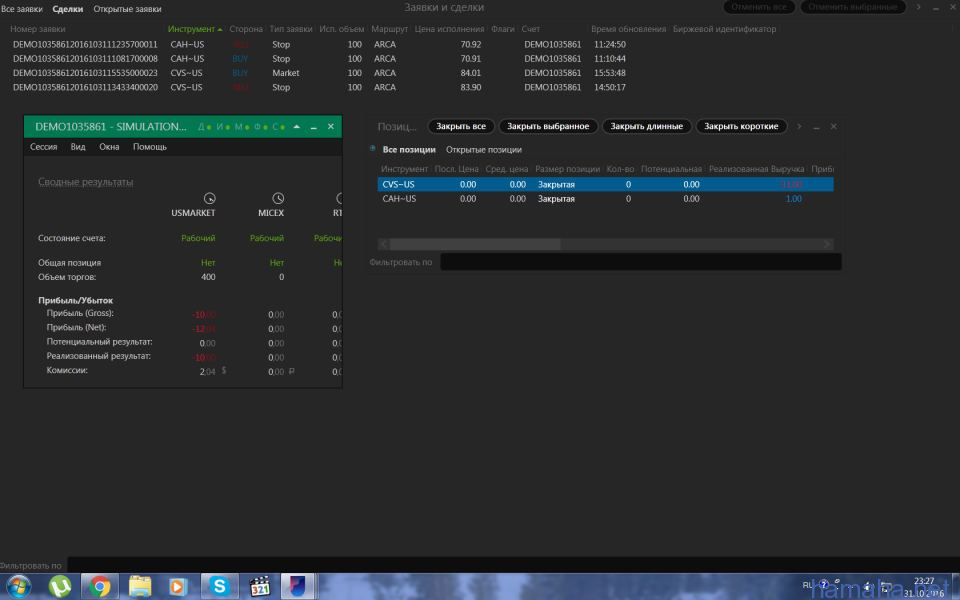Switch to the Все заявки tab
Image resolution: width=960 pixels, height=600 pixels.
coord(21,9)
